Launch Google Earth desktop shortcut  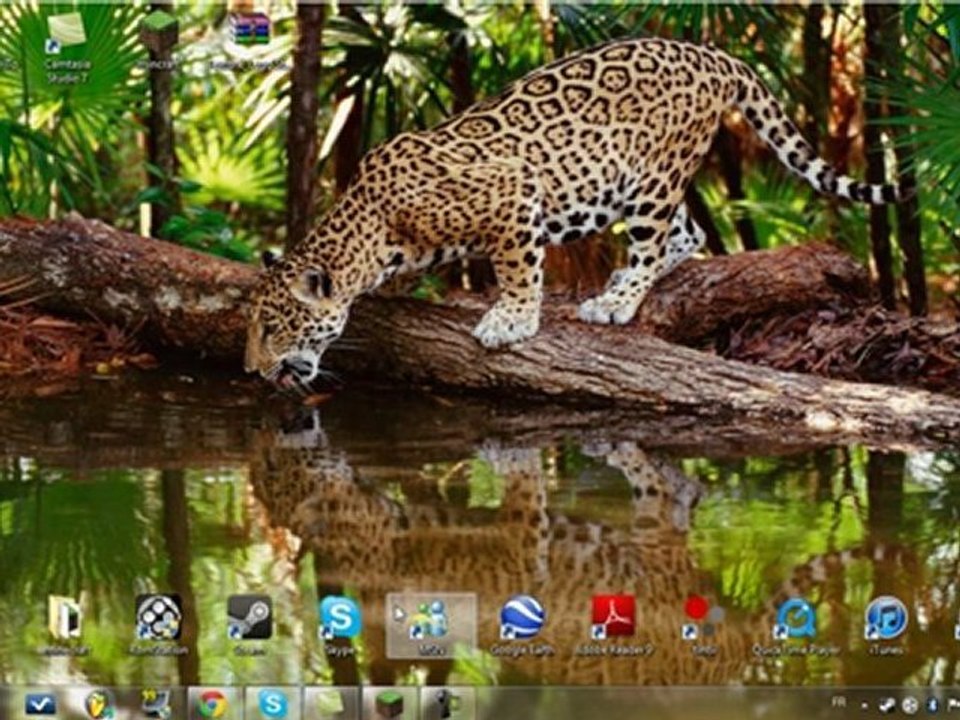(x=522, y=624)
